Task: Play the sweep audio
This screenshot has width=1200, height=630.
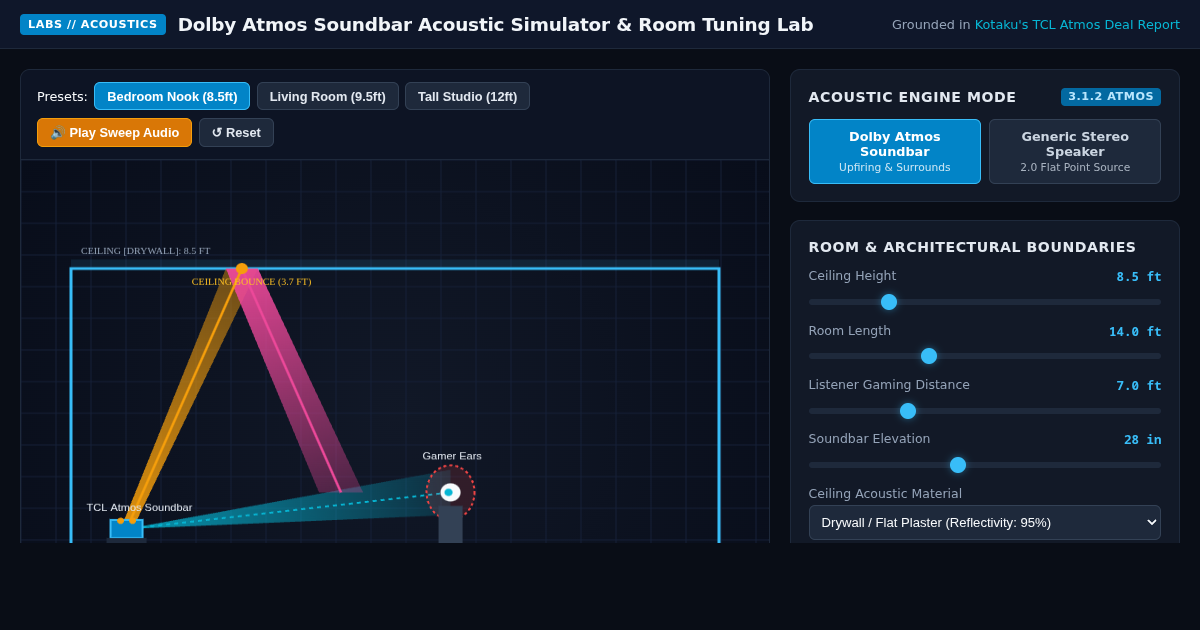Action: click(114, 132)
